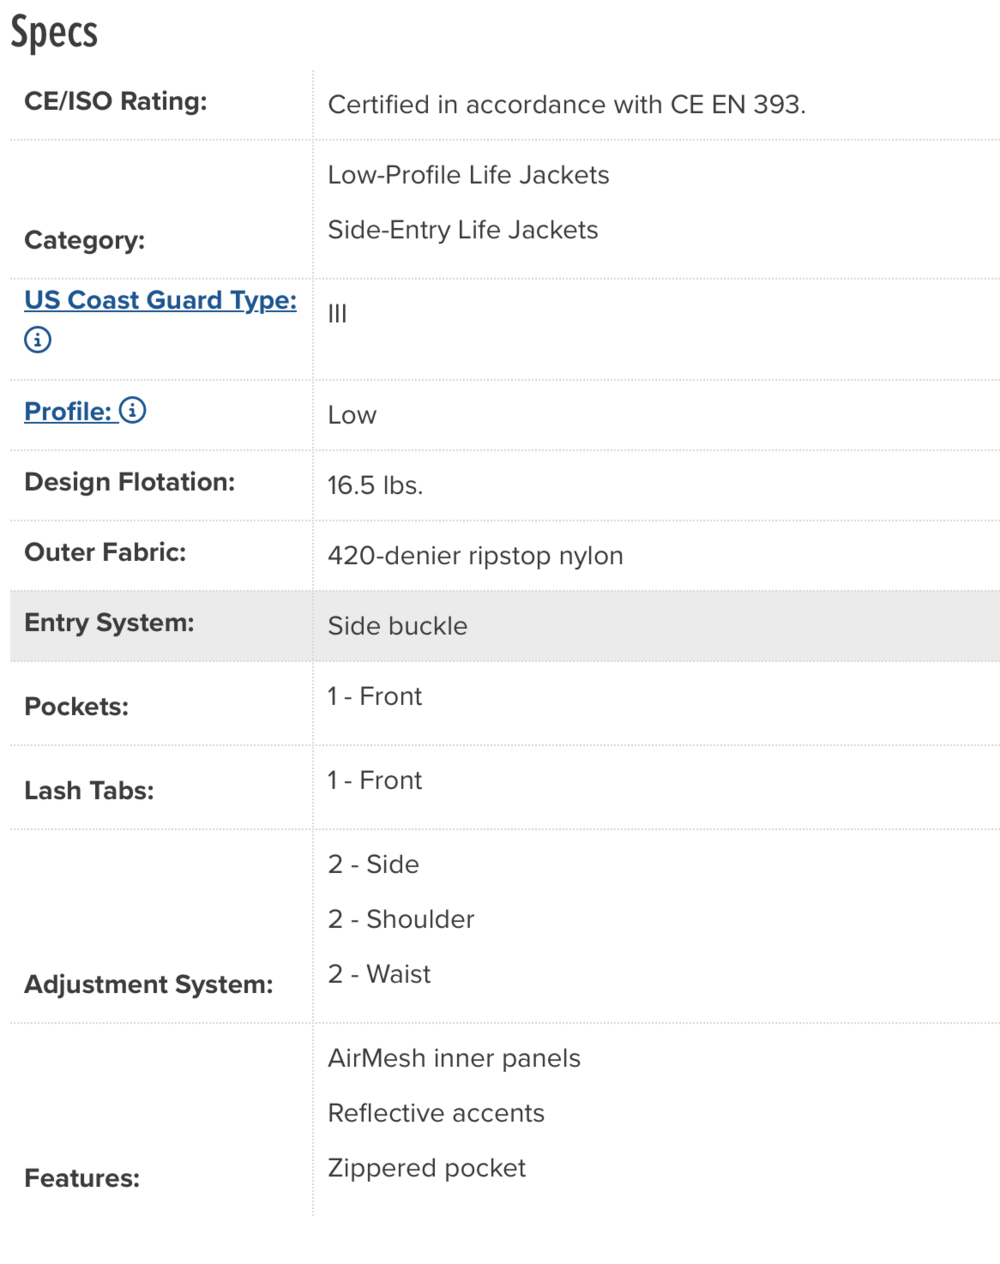Click the Pockets row label
This screenshot has width=1000, height=1264.
(x=76, y=707)
